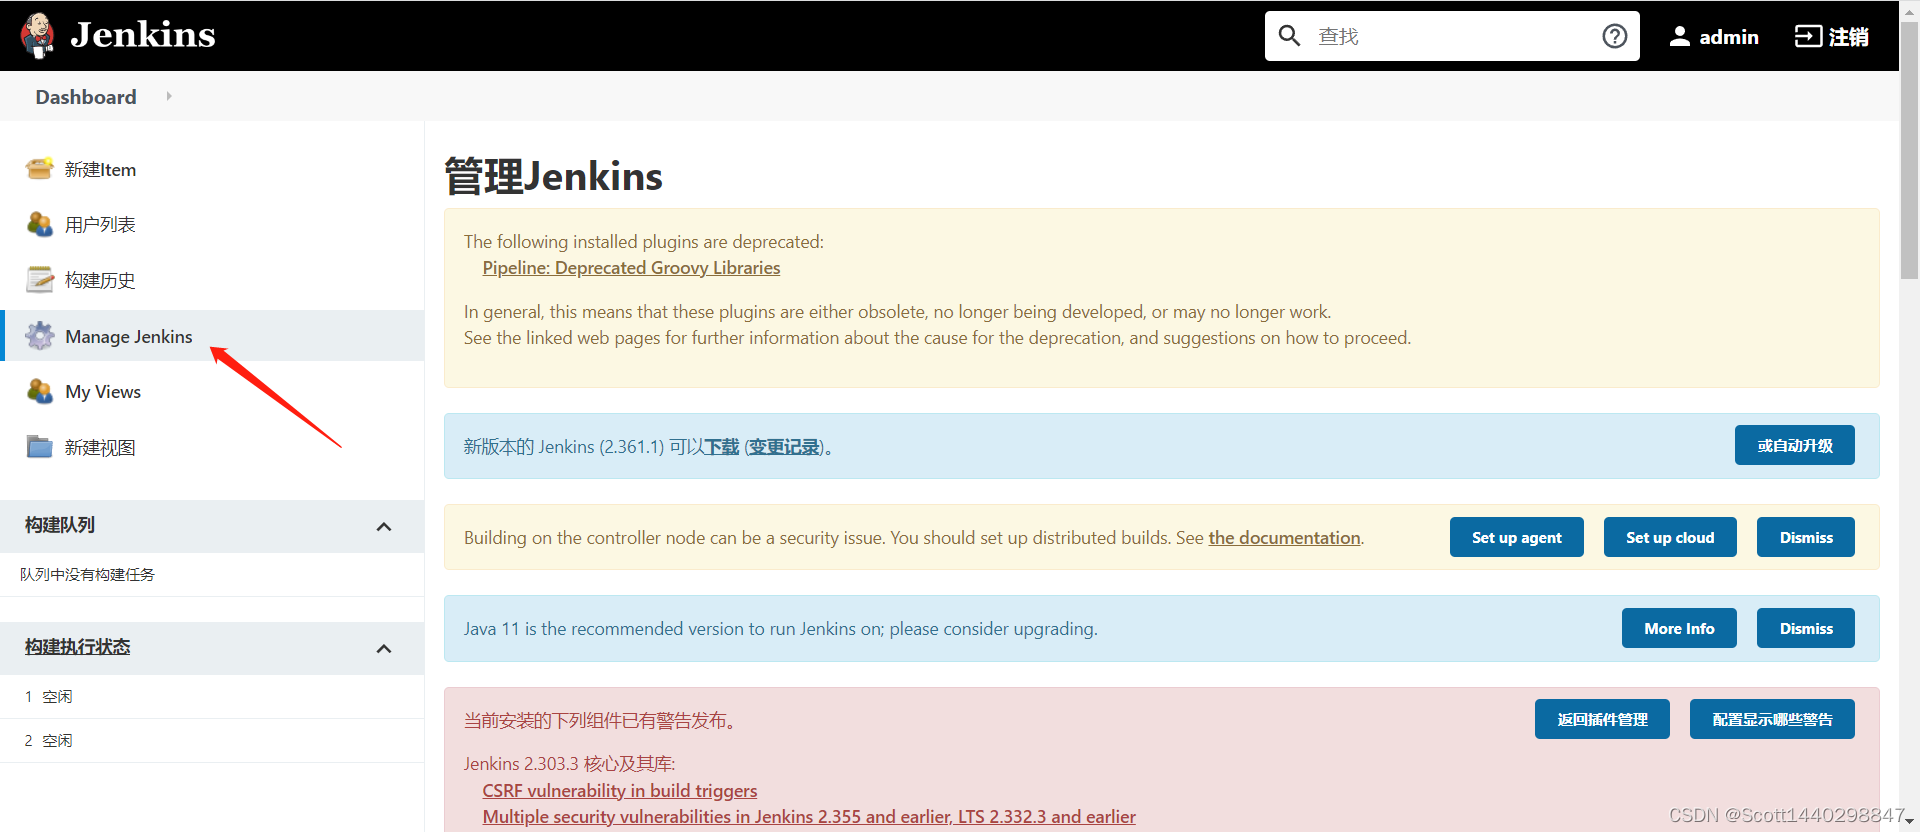Screen dimensions: 1920x832
Task: Click the logout arrow icon
Action: pyautogui.click(x=1808, y=36)
